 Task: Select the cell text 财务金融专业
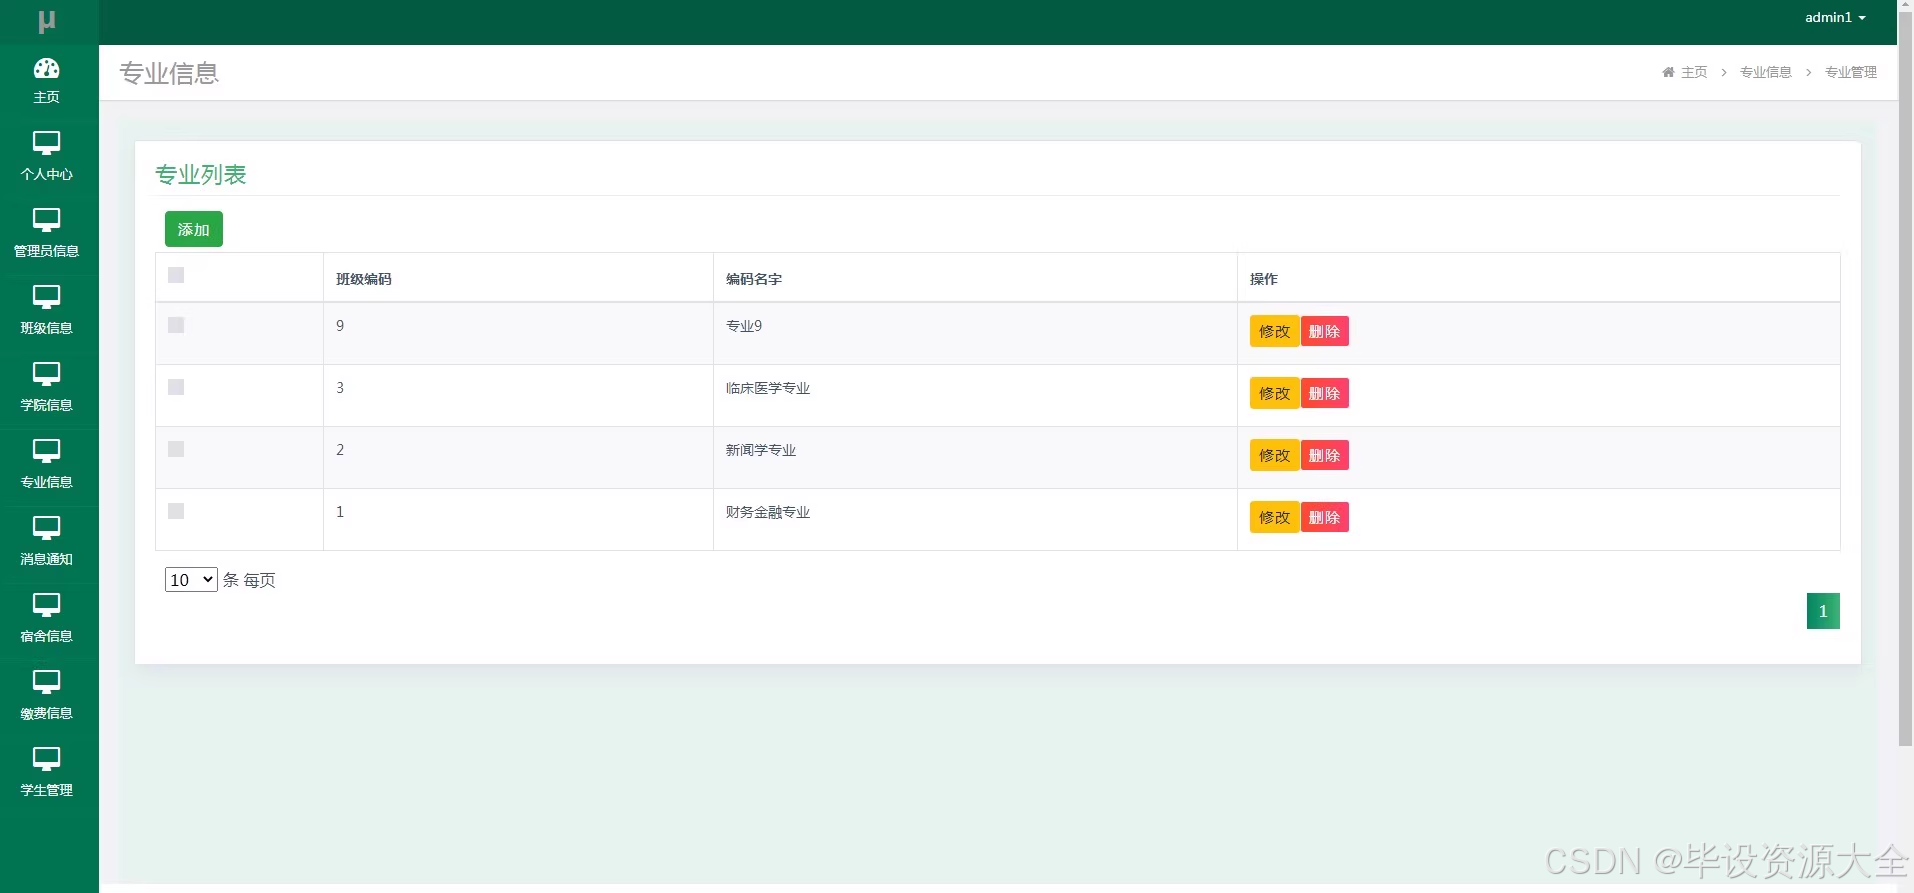click(x=768, y=512)
